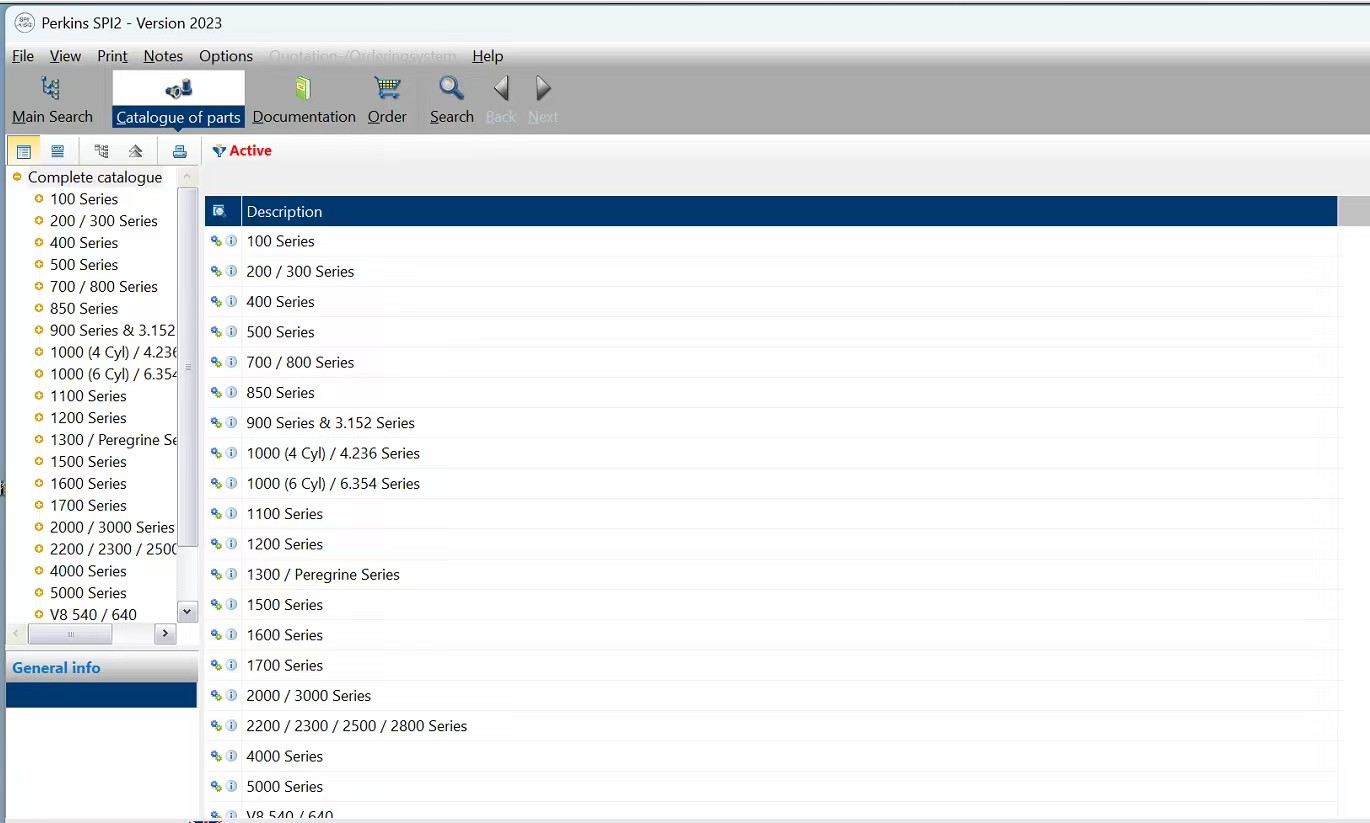Collapse the Complete catalogue tree node
The image size is (1370, 823).
(17, 177)
